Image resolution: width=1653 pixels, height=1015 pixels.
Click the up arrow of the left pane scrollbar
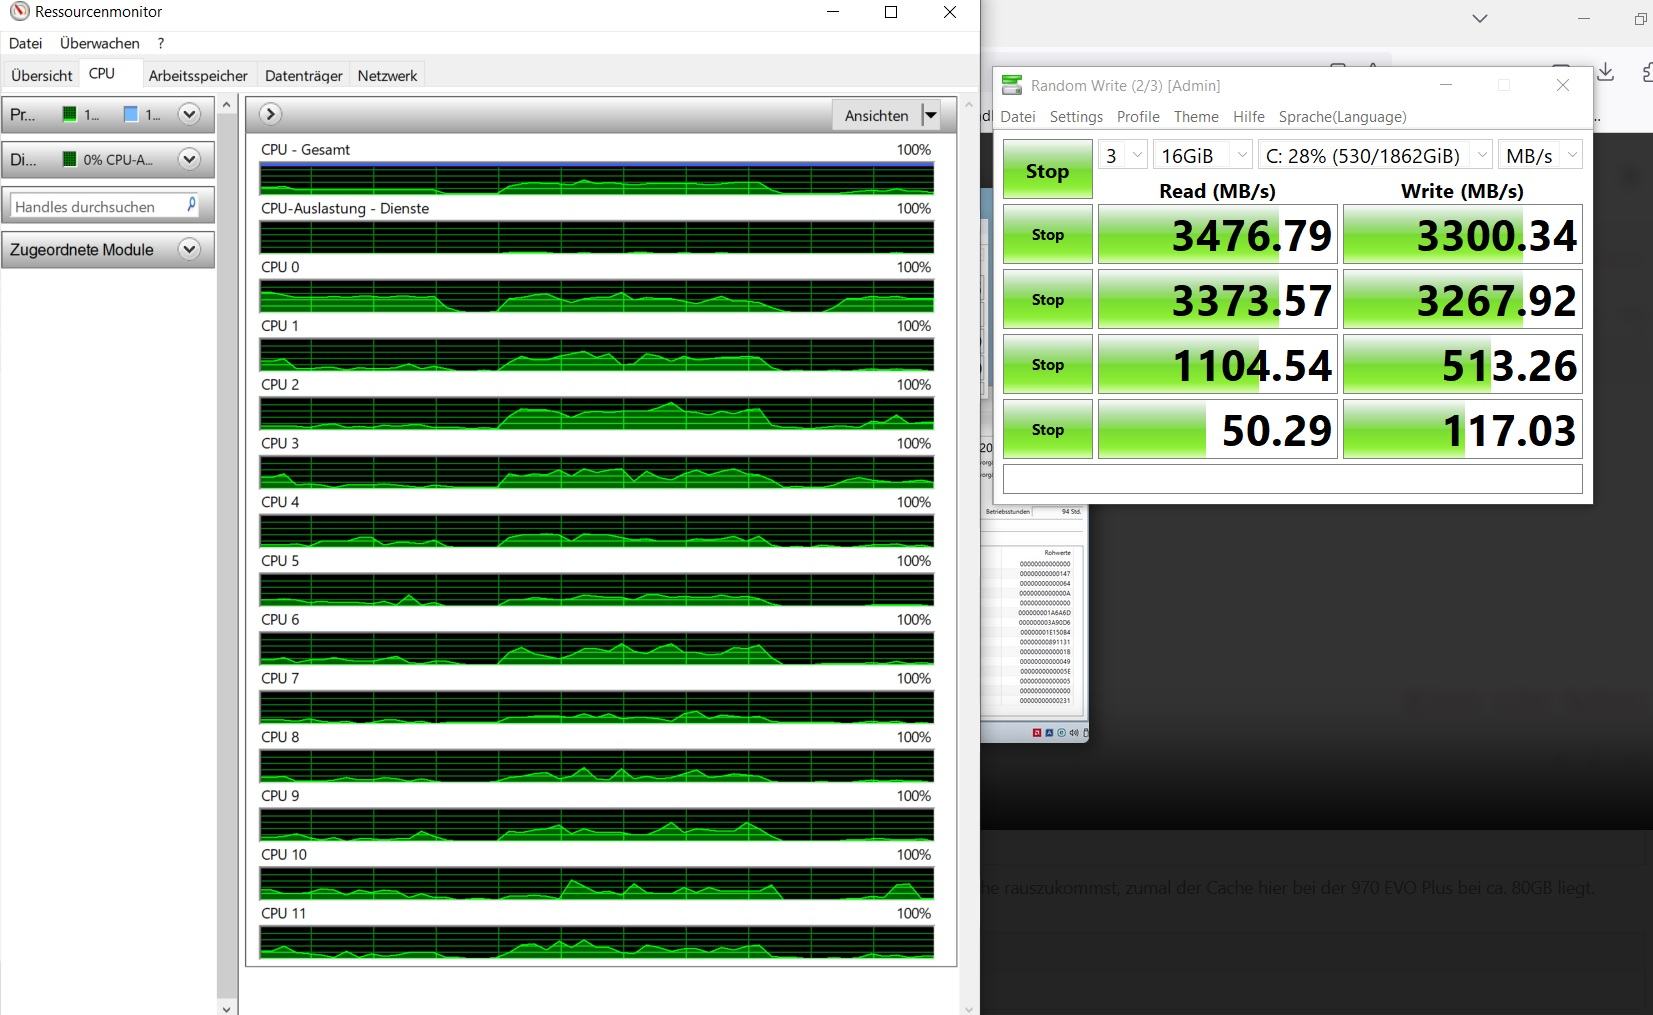click(227, 104)
